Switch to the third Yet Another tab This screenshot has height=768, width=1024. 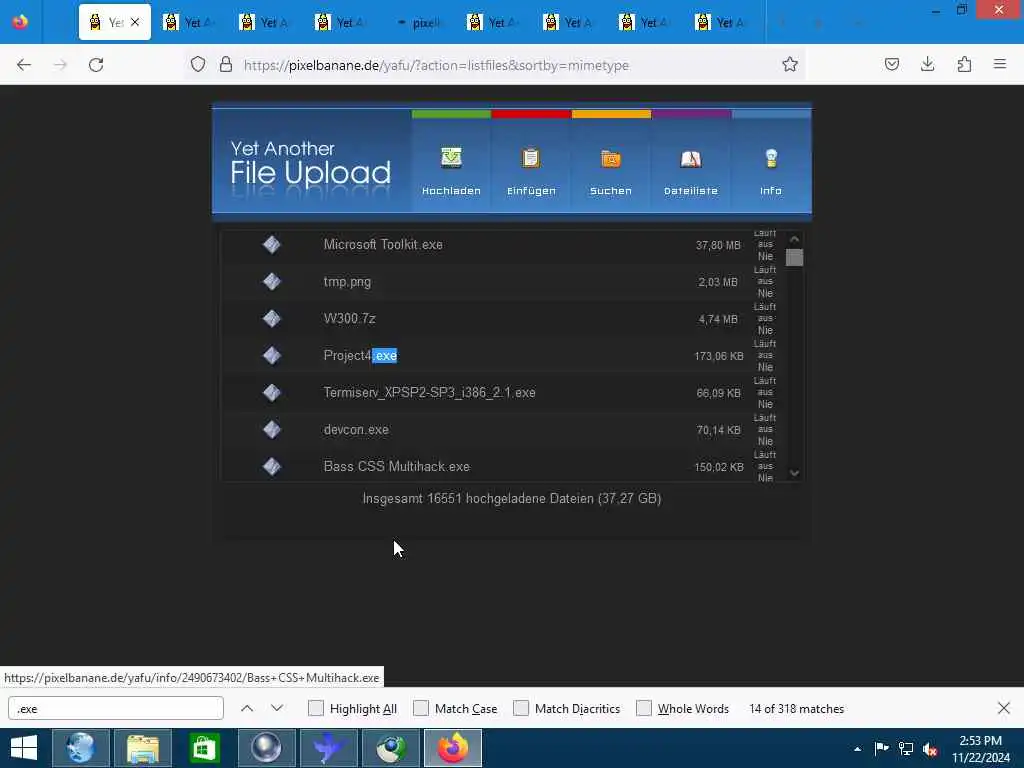pyautogui.click(x=265, y=22)
